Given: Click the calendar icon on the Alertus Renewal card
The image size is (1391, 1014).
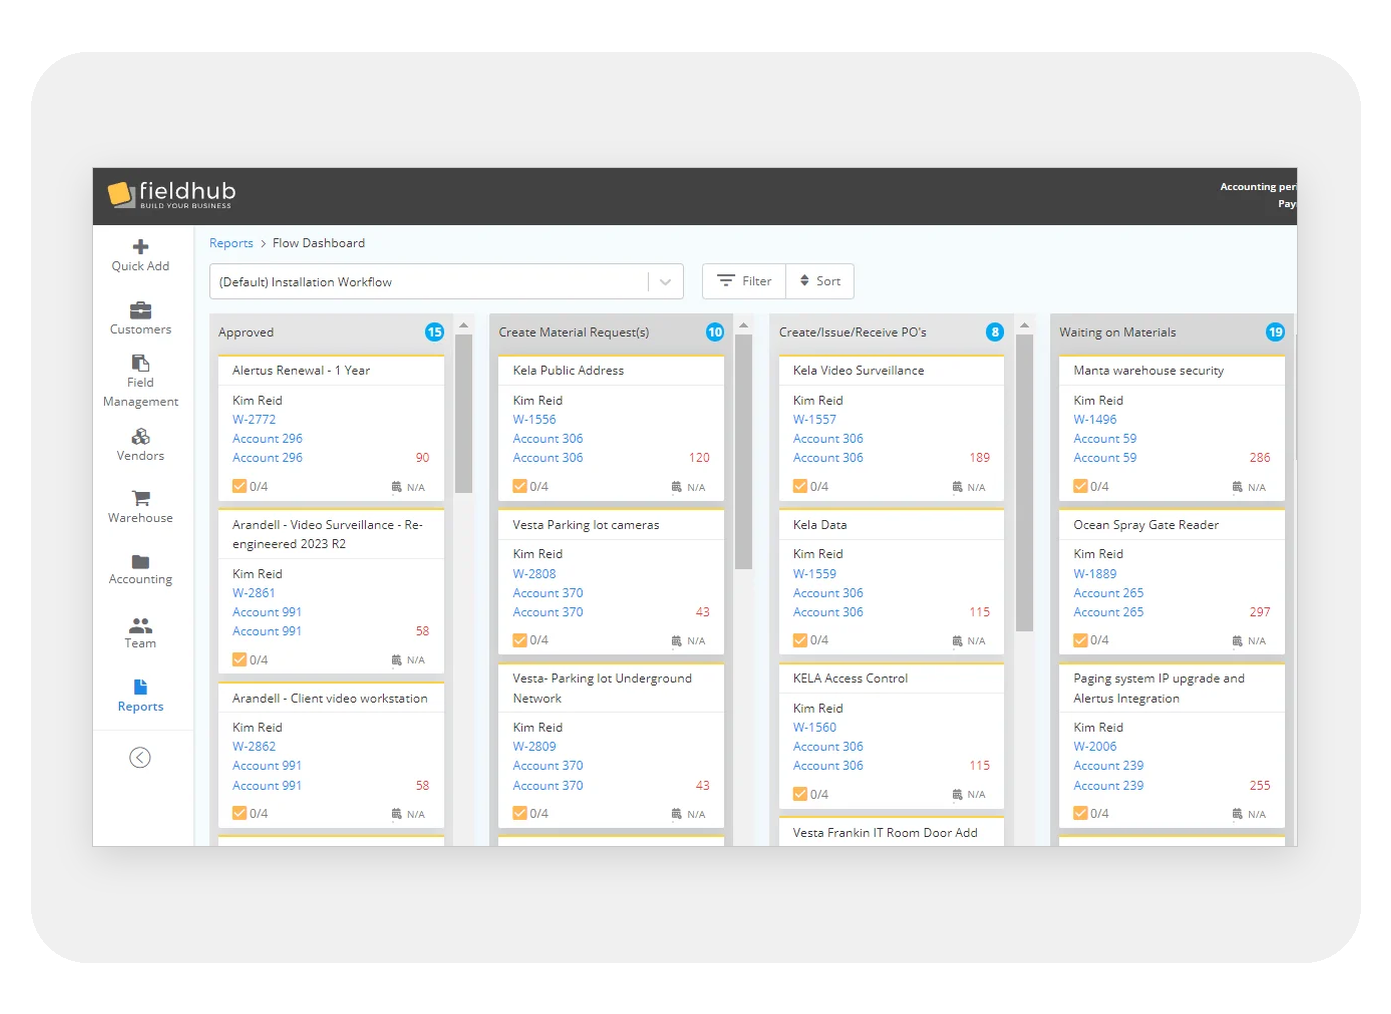Looking at the screenshot, I should (x=396, y=487).
